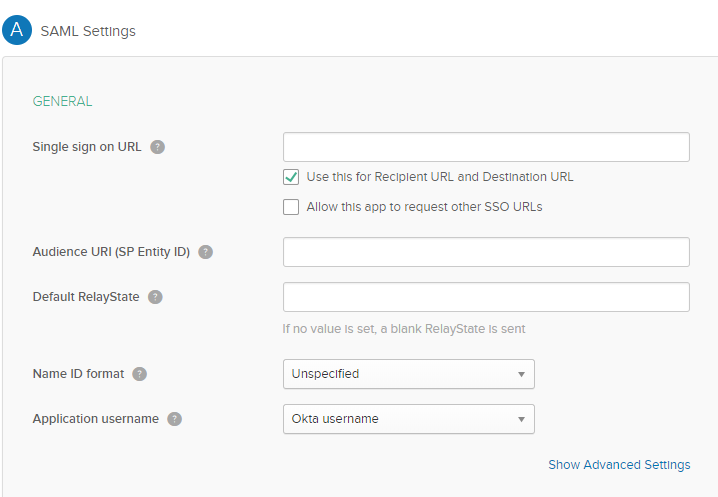718x497 pixels.
Task: Click the 'If no value is set, a blank RelayState is sent' hint
Action: click(404, 329)
